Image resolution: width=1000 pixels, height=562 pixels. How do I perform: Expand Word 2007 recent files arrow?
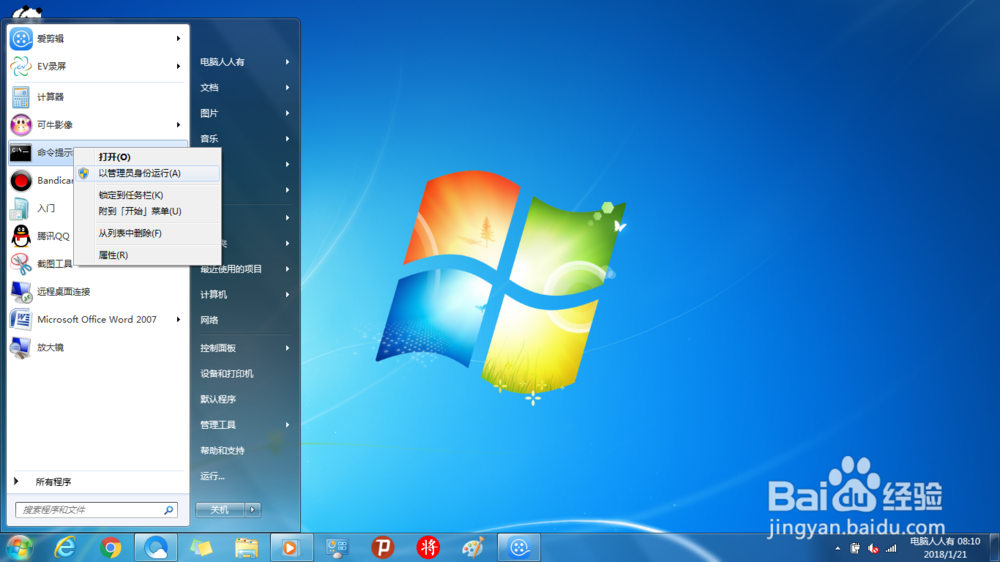click(178, 320)
